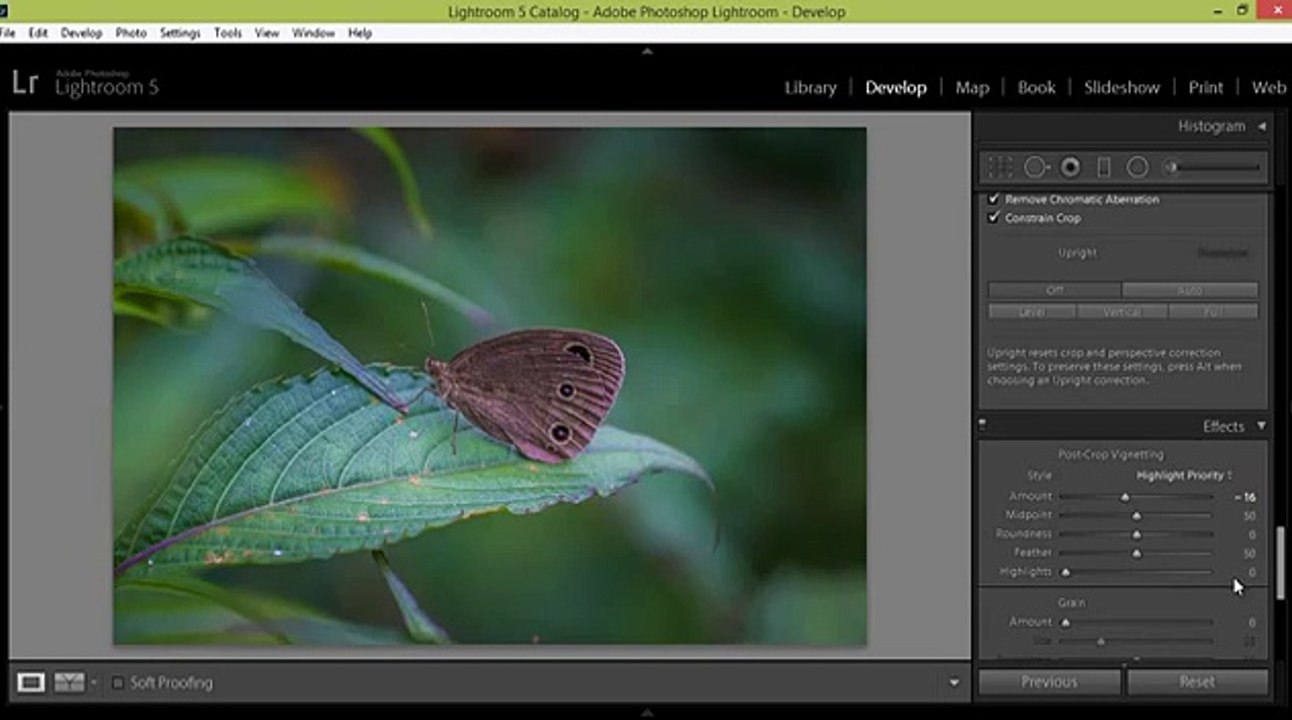Viewport: 1292px width, 720px height.
Task: Open Before/After view options dropdown arrow
Action: click(x=93, y=683)
